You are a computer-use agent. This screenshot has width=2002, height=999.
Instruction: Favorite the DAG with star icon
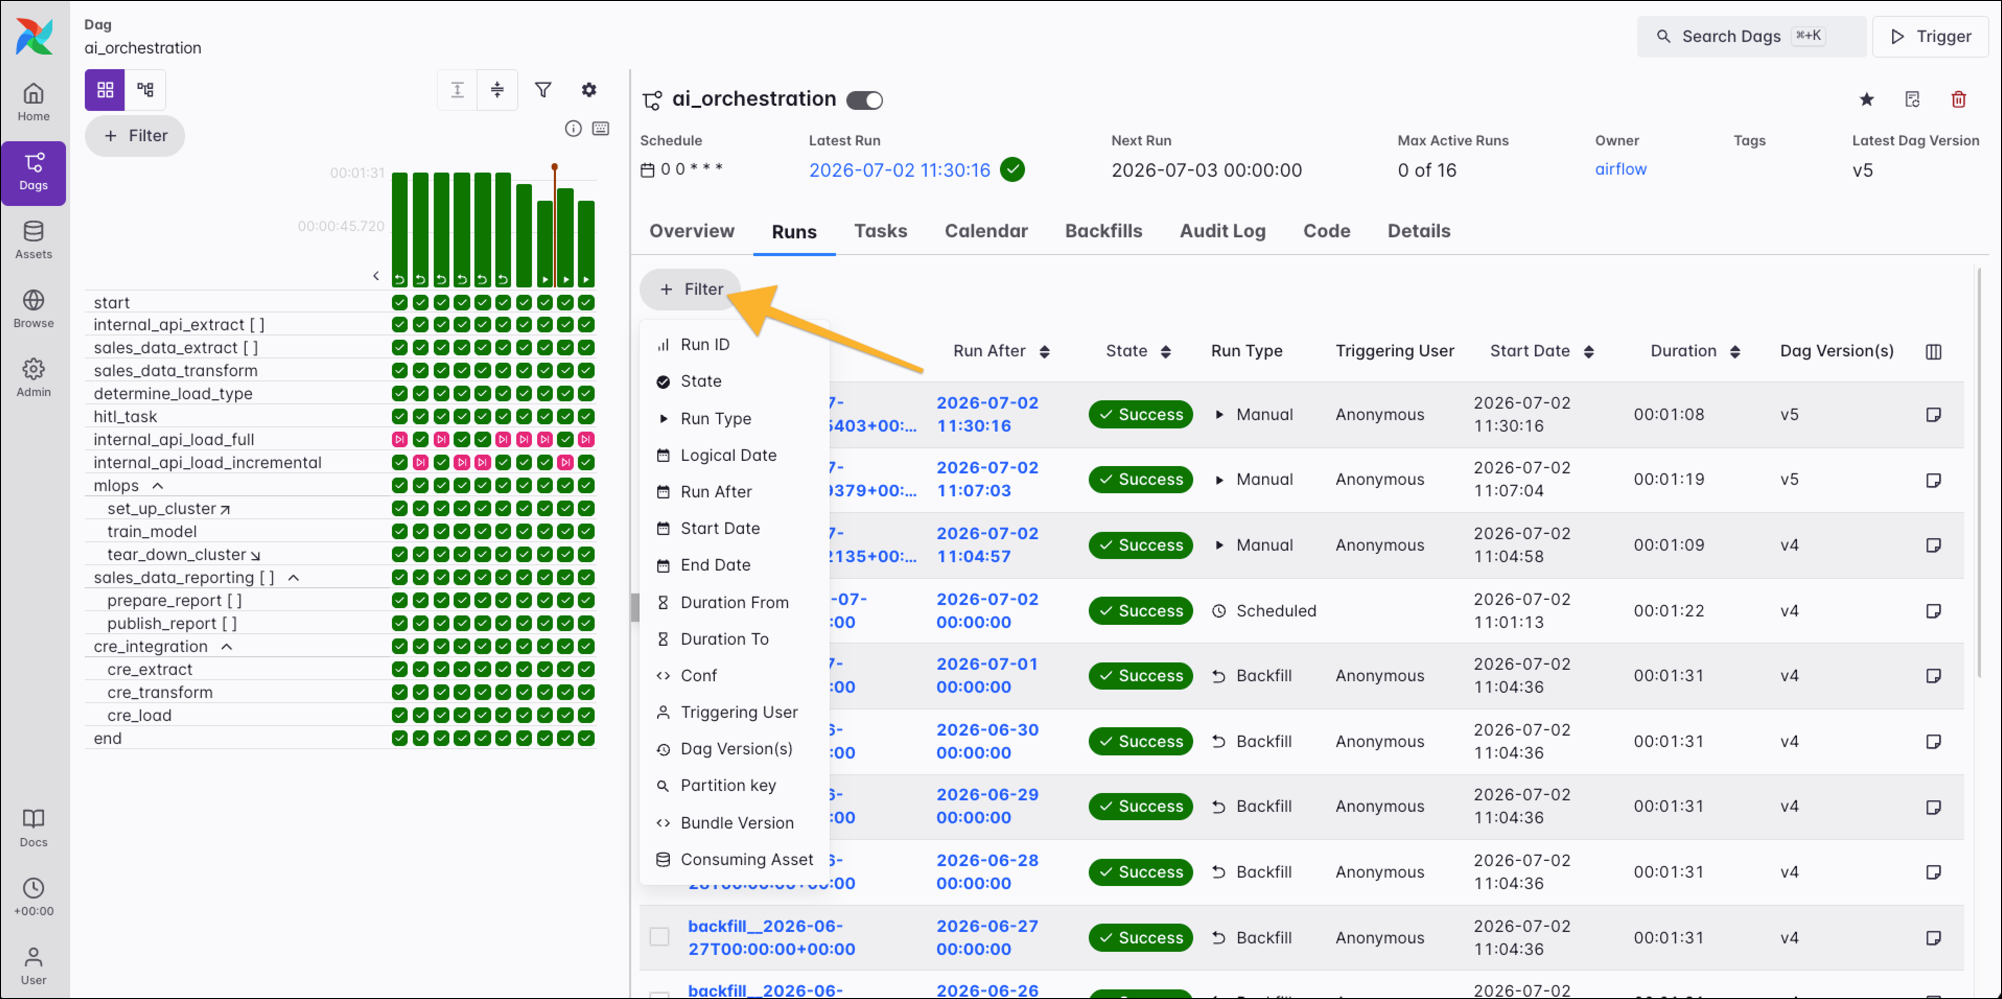[x=1866, y=99]
